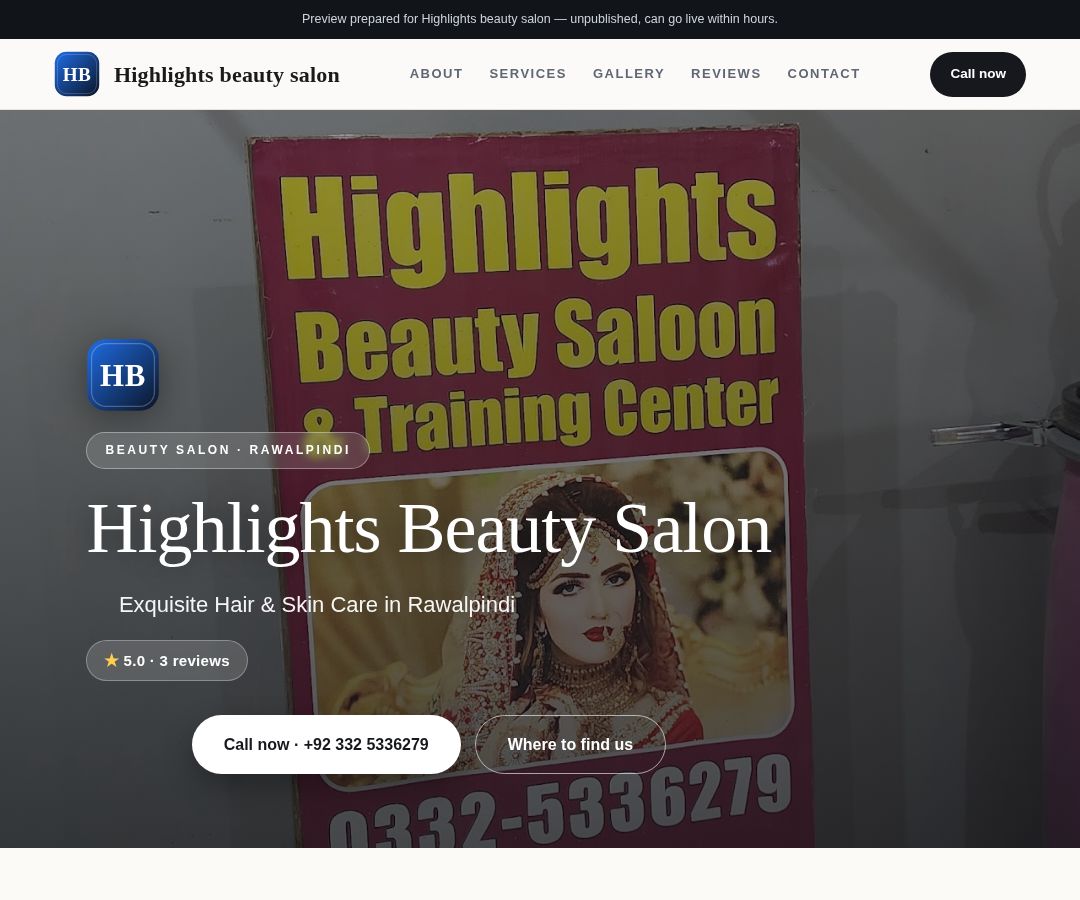Click the Beauty Salon · Rawalpindi tag
This screenshot has width=1080, height=900.
pyautogui.click(x=227, y=450)
